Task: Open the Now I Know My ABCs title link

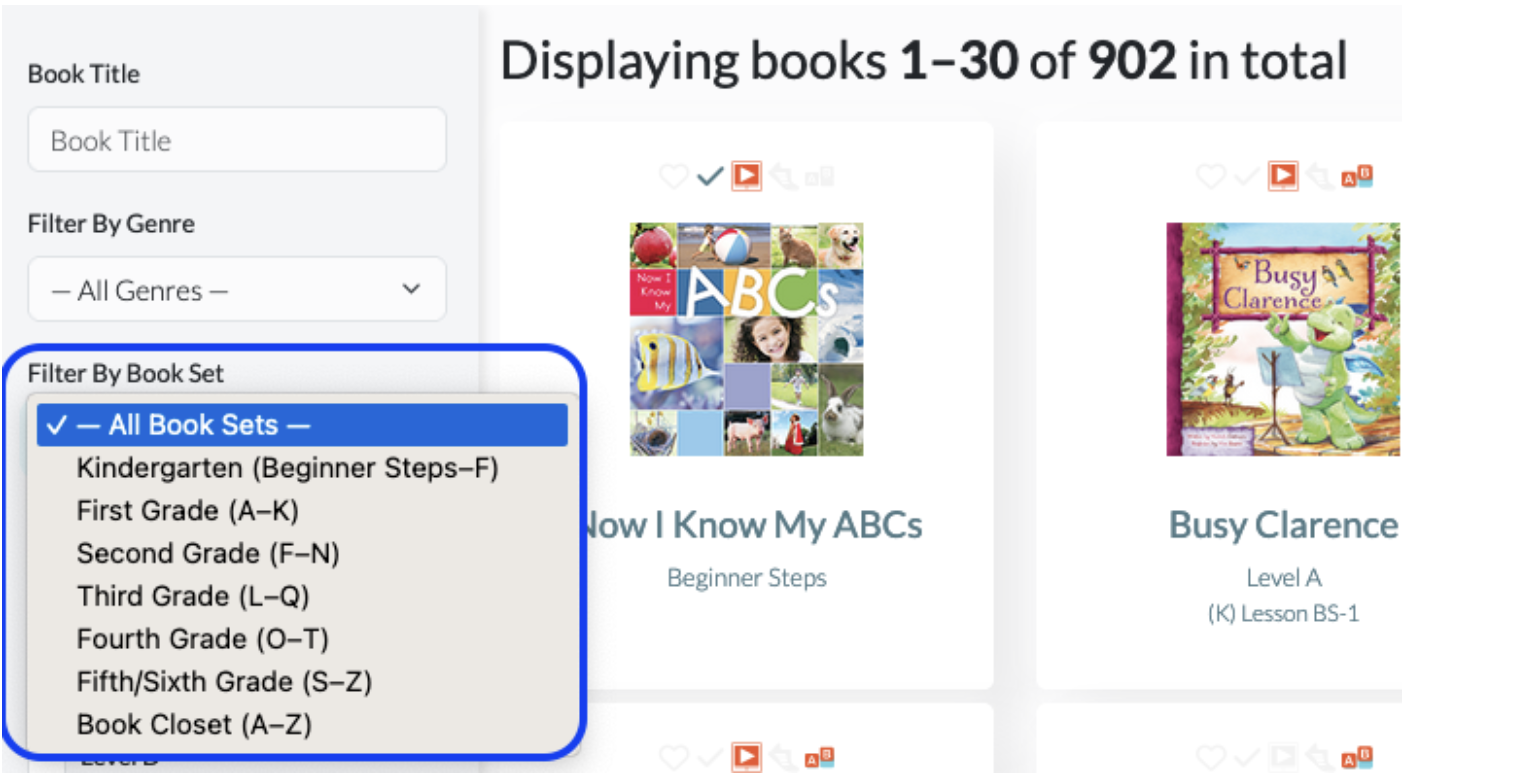Action: click(752, 525)
